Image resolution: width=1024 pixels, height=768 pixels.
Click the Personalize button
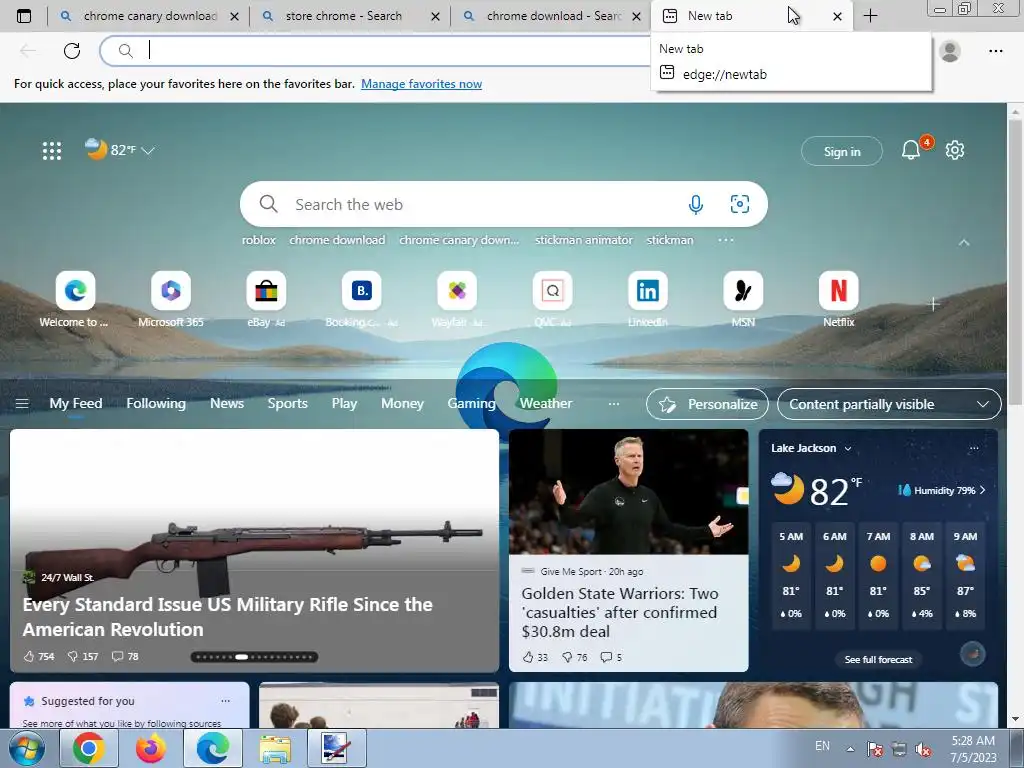click(x=707, y=404)
